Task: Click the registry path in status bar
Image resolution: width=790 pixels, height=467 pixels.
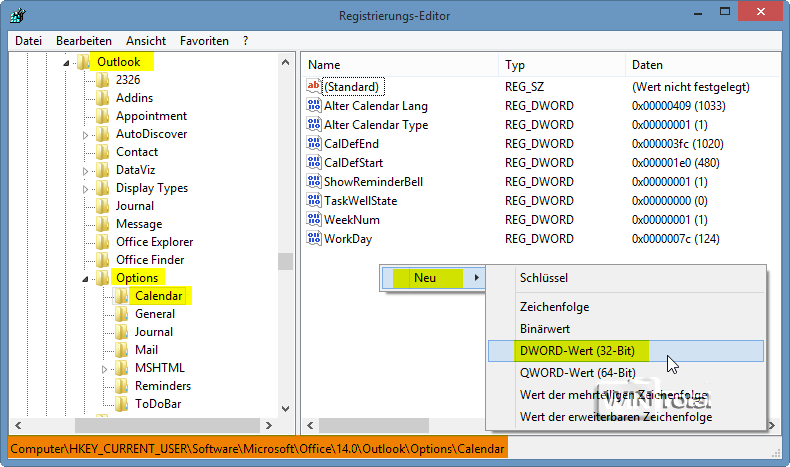Action: pos(257,448)
